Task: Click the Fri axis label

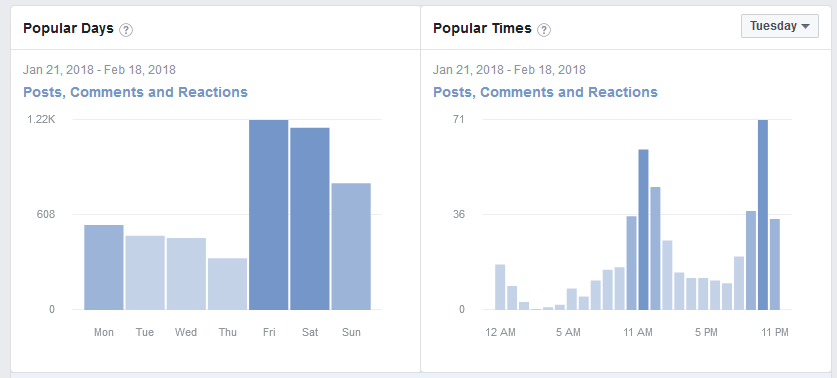Action: [269, 332]
